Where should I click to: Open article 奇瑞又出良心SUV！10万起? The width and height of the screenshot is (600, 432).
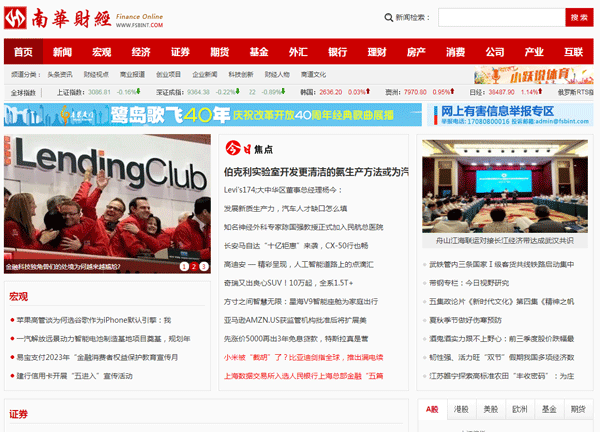[x=288, y=283]
